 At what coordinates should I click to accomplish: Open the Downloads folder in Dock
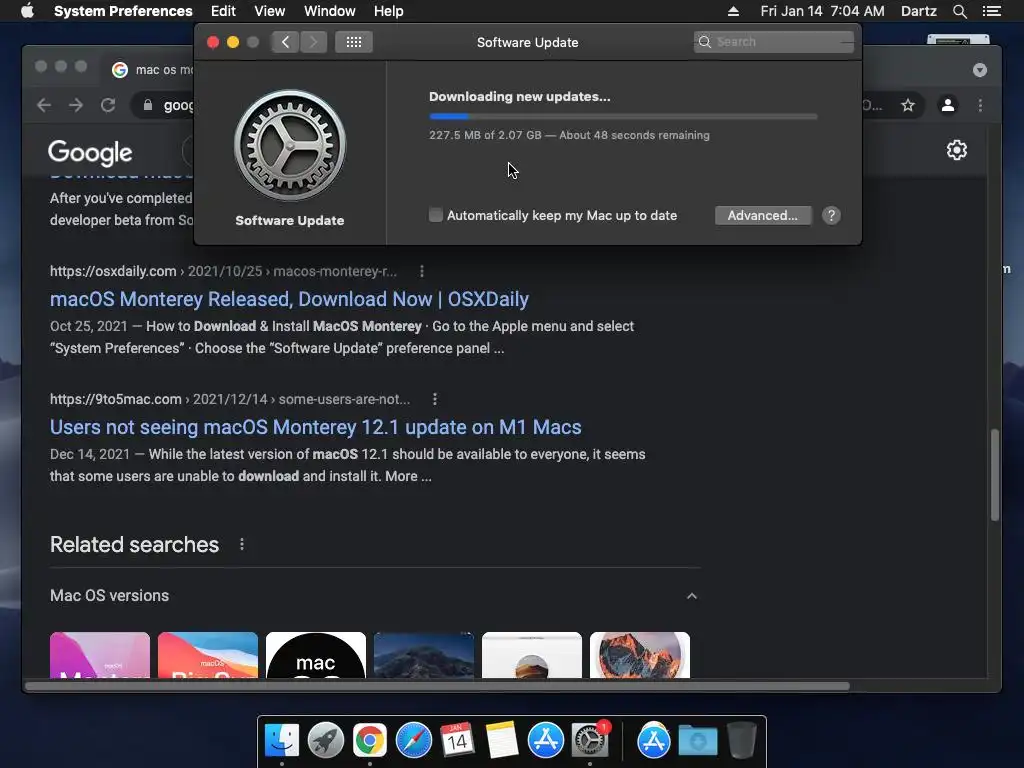point(697,741)
